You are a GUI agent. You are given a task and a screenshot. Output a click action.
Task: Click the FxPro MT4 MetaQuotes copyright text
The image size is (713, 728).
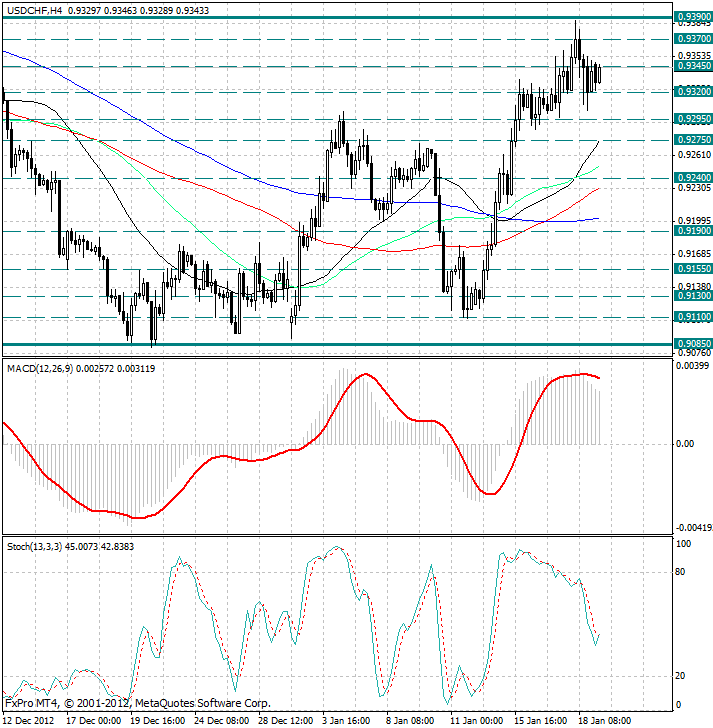[x=138, y=703]
